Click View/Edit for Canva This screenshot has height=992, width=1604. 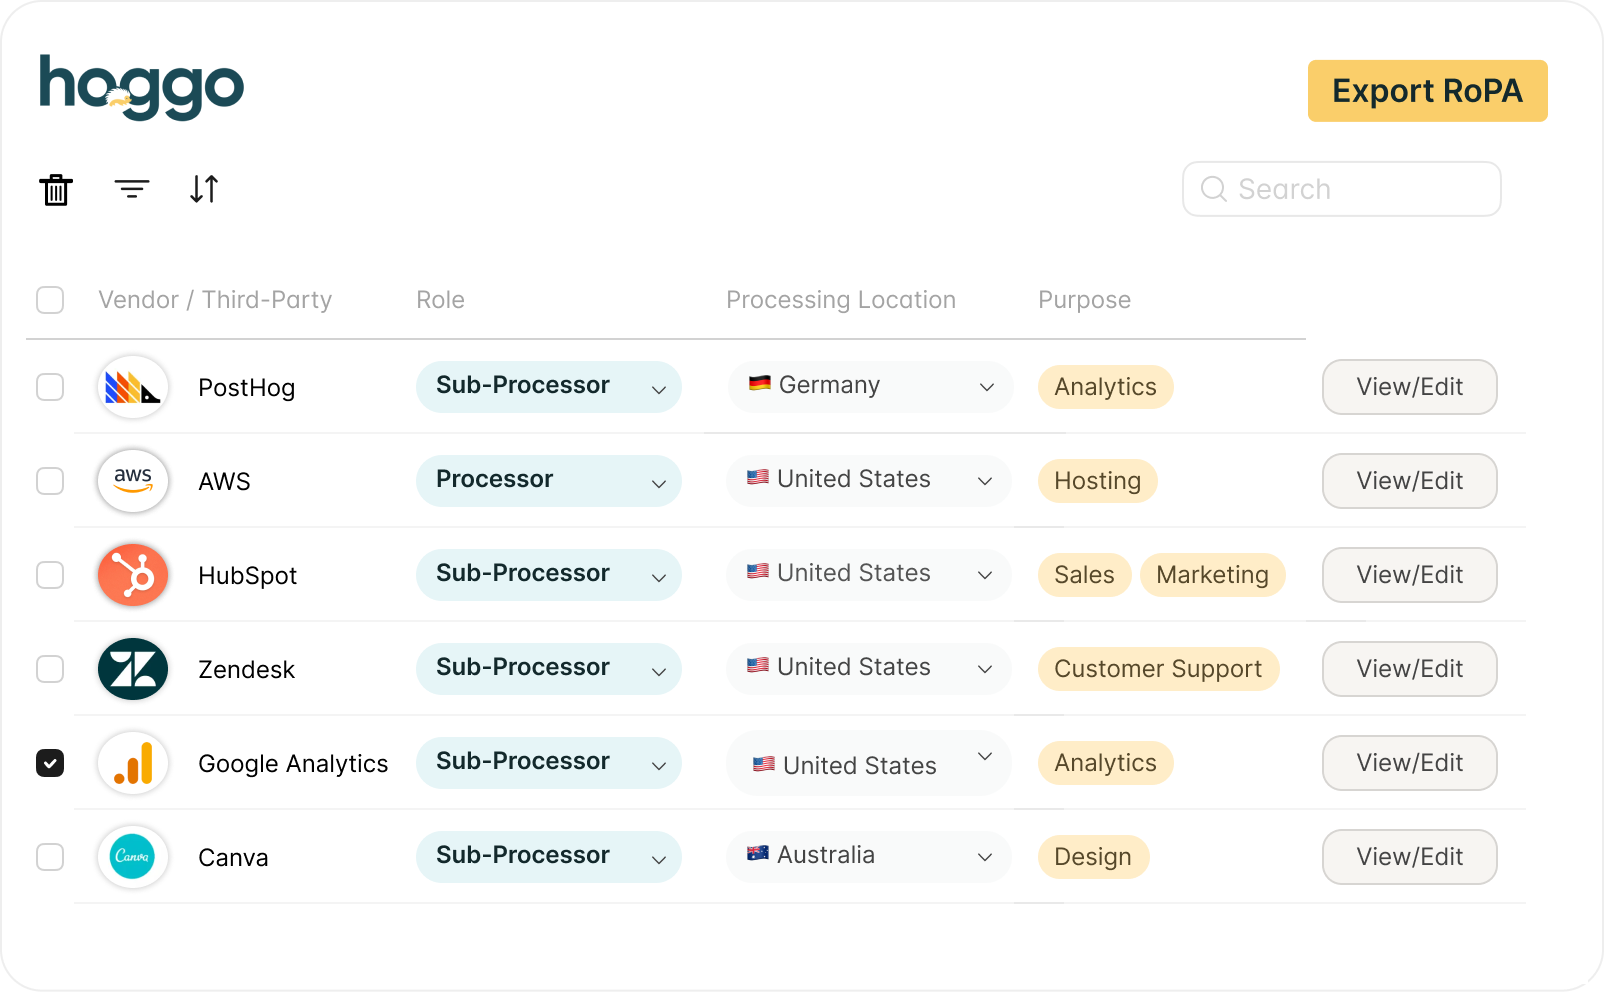[x=1410, y=857]
